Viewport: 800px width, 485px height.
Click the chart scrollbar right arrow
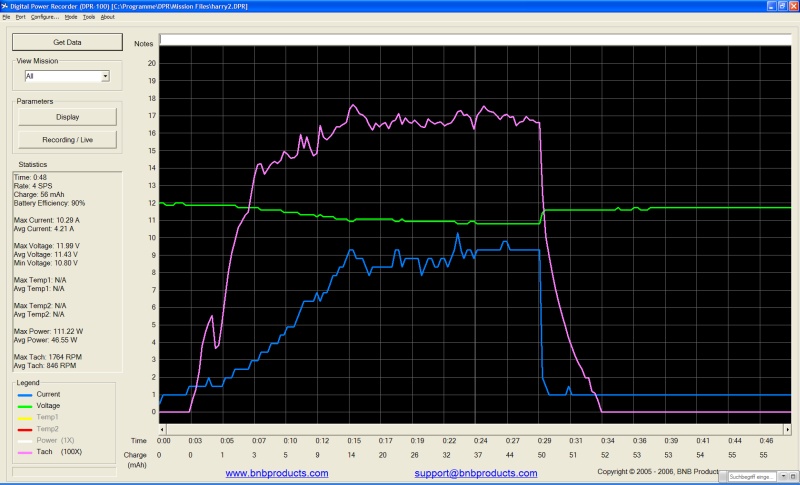click(x=787, y=430)
